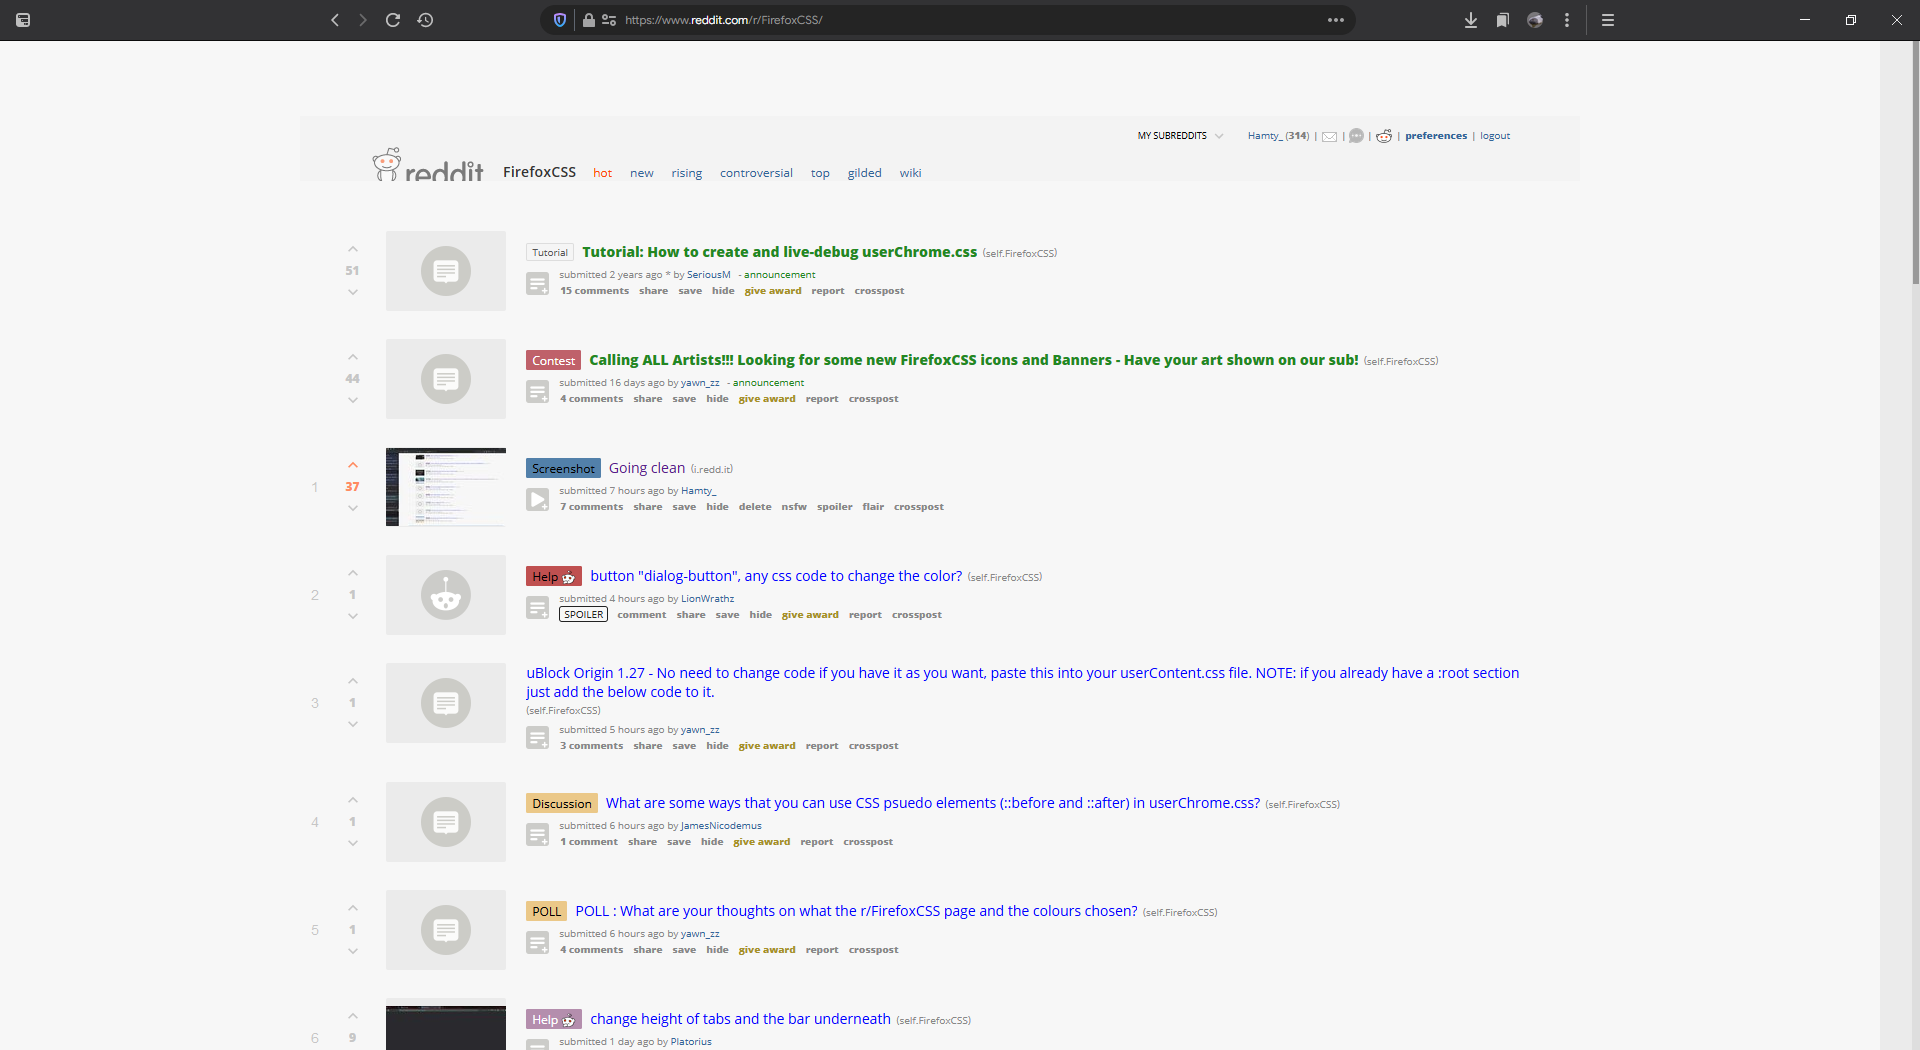Viewport: 1920px width, 1050px height.
Task: Click delete on the Going clean post
Action: pyautogui.click(x=755, y=507)
